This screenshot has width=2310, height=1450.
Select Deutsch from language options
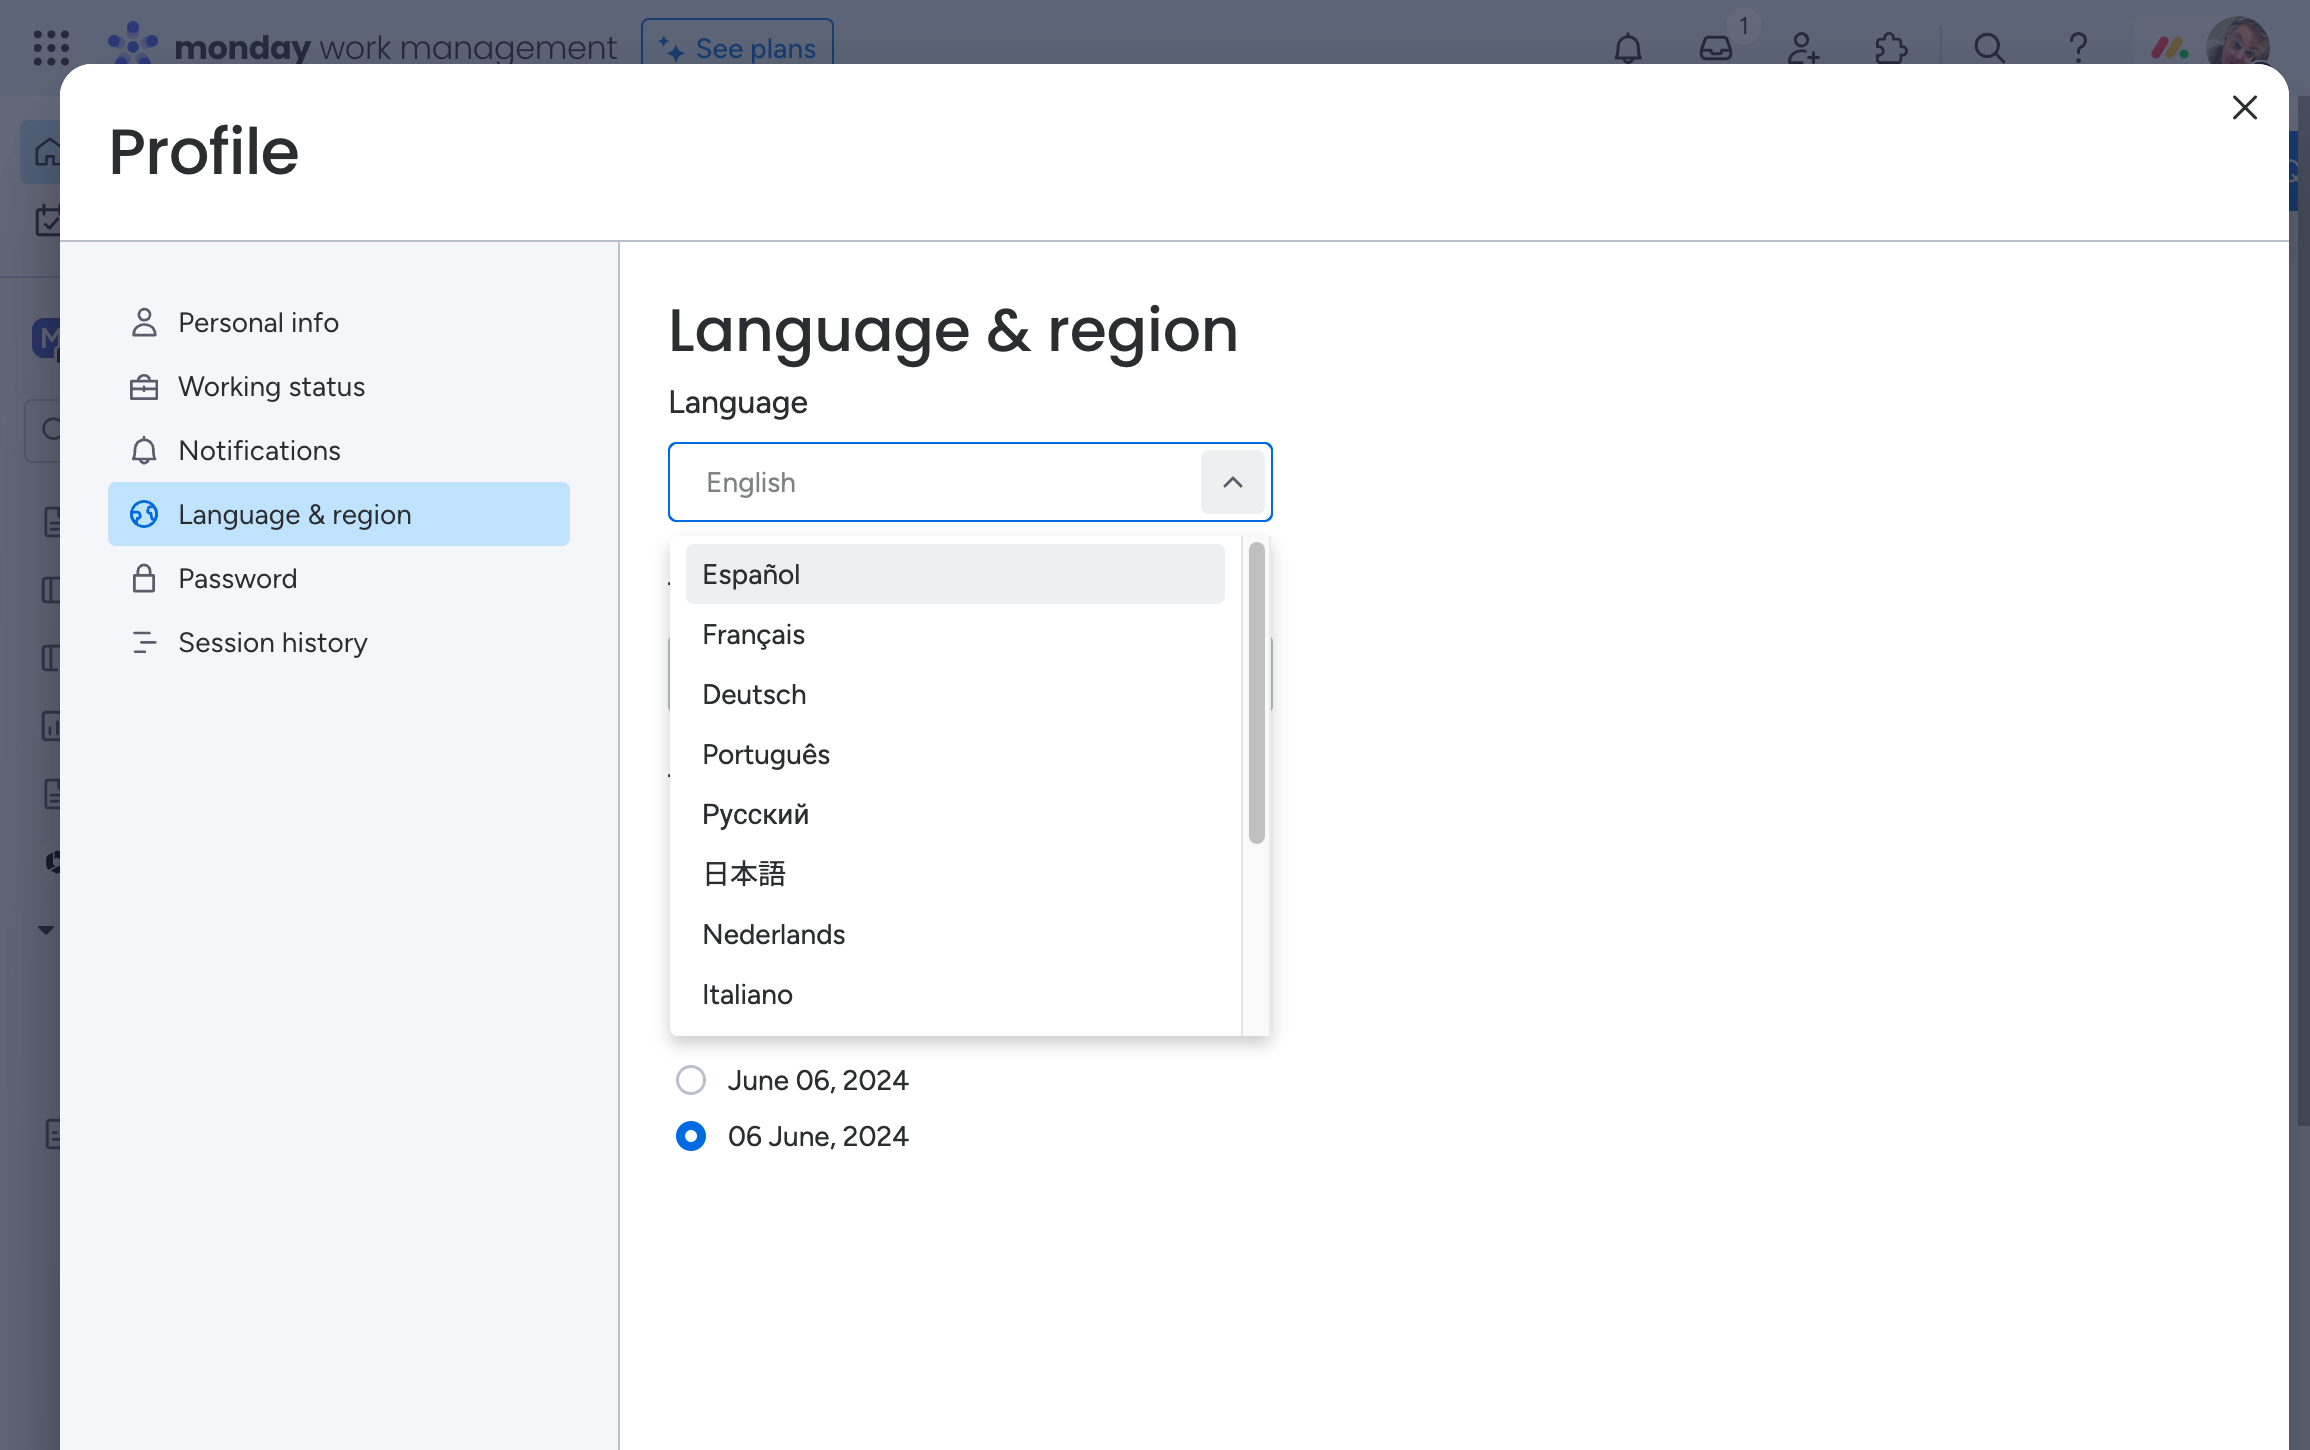[753, 693]
